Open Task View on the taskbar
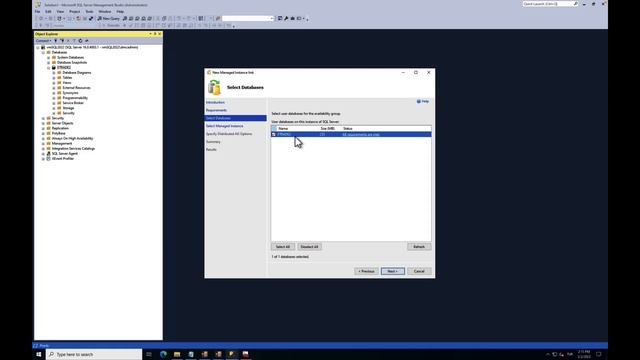The width and height of the screenshot is (640, 360). point(149,354)
